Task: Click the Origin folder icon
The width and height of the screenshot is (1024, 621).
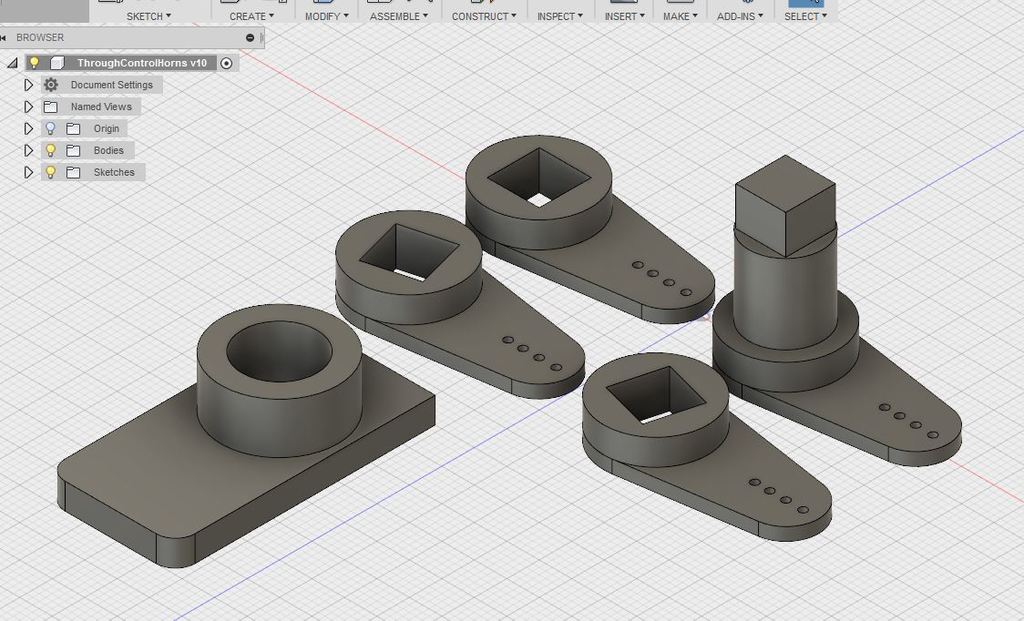Action: click(x=73, y=129)
